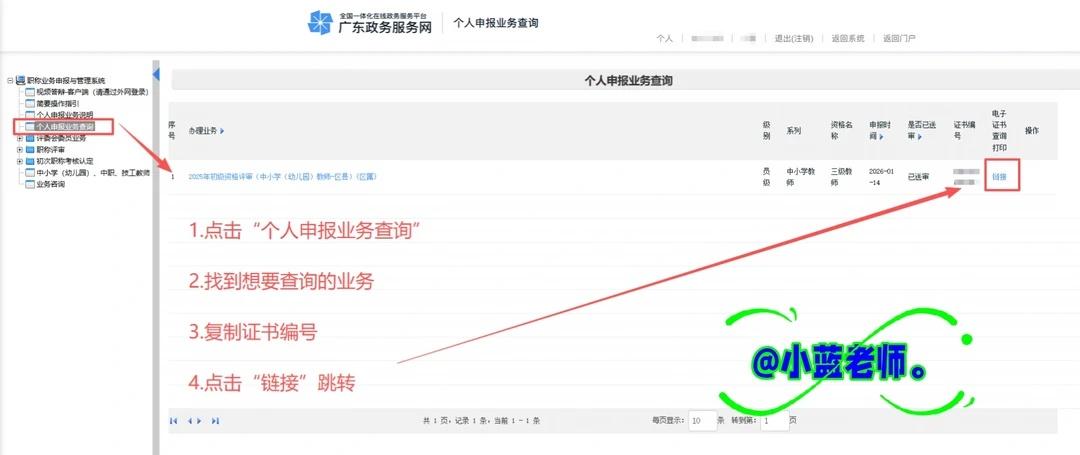Go to the next page arrow
The height and width of the screenshot is (455, 1080).
(x=200, y=421)
